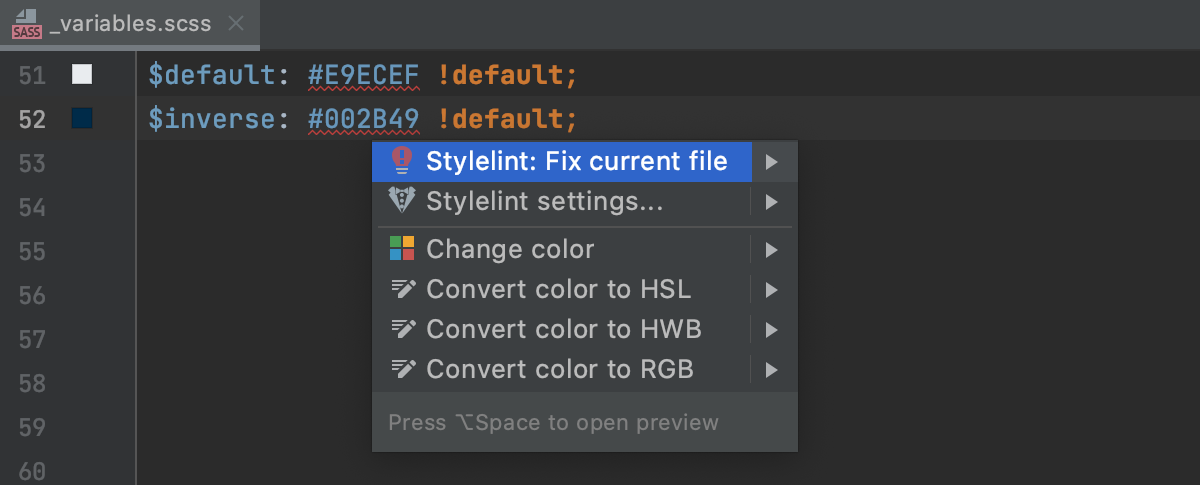Click the Stylelint settings tuxedo icon
Viewport: 1200px width, 485px height.
point(401,201)
